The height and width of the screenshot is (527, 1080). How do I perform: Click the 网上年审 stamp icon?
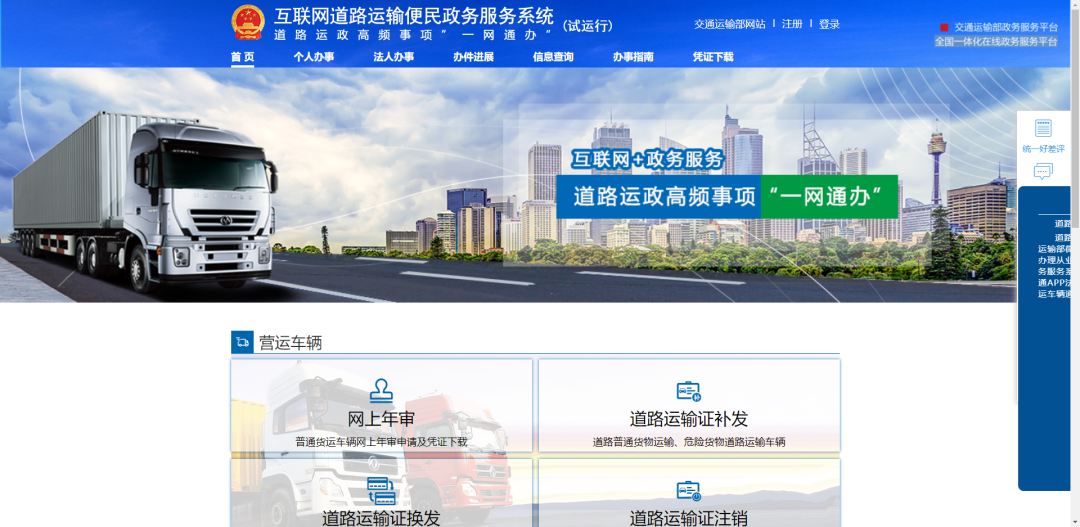(381, 390)
